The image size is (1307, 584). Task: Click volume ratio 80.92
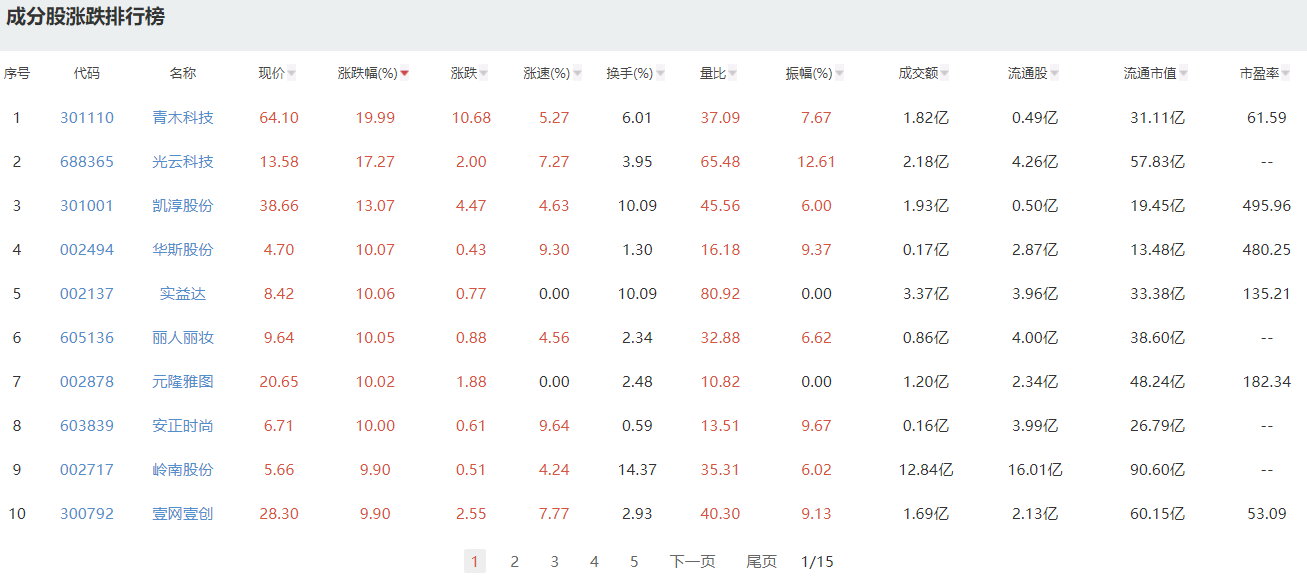pos(720,294)
